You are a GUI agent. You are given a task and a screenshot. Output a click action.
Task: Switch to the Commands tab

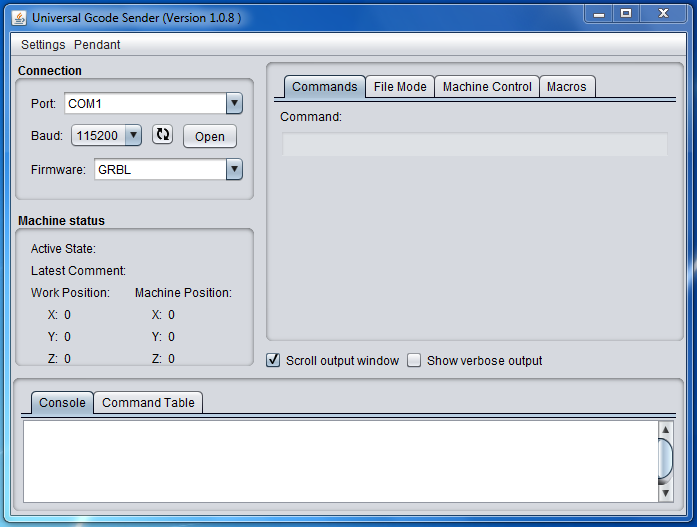point(324,87)
